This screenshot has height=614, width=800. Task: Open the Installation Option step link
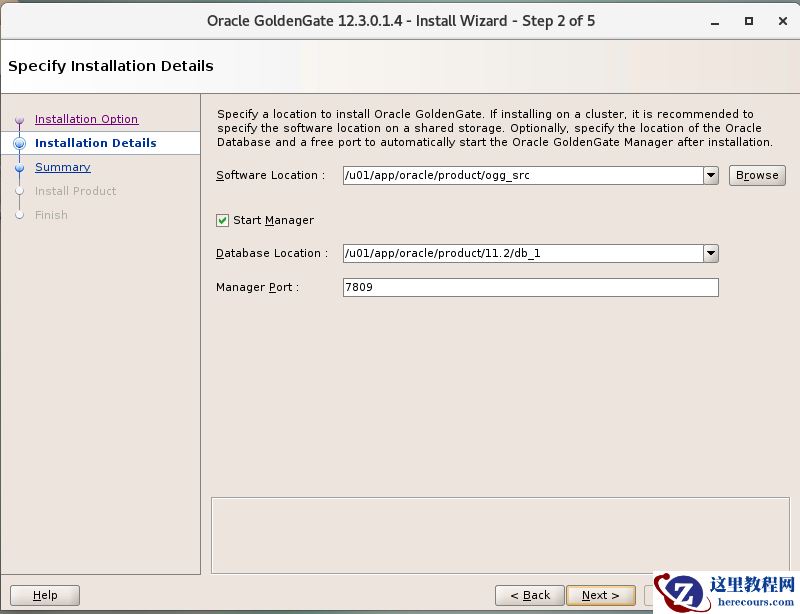point(86,119)
